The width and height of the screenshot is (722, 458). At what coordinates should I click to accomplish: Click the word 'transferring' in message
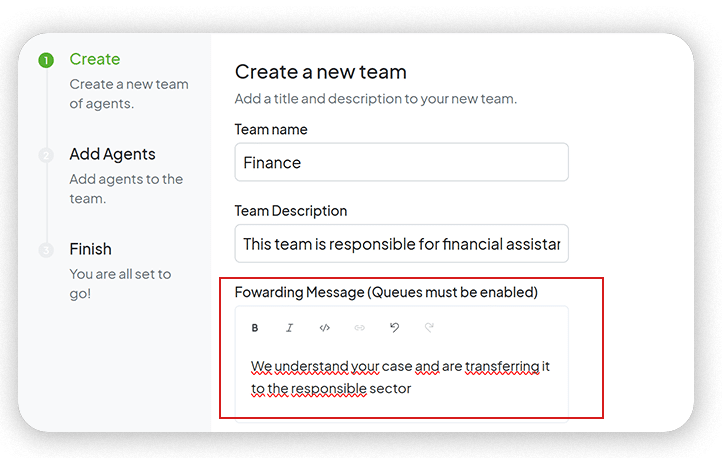coord(503,367)
